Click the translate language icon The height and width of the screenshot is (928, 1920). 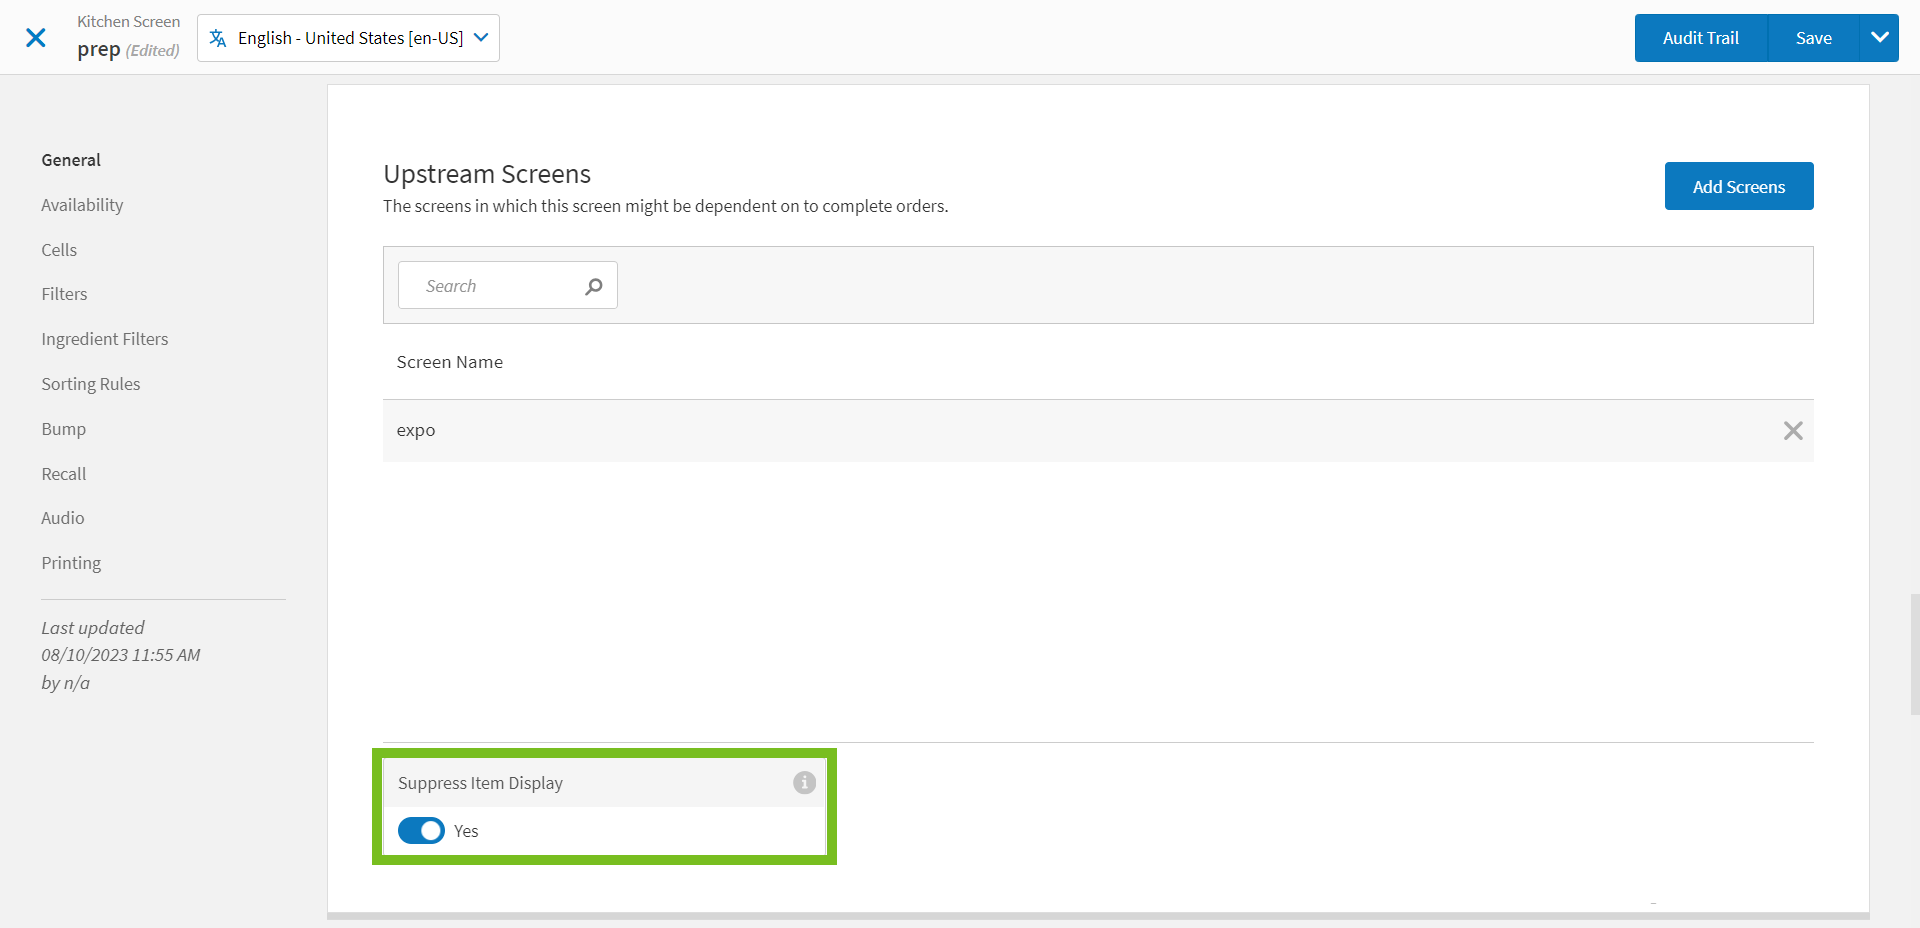pos(218,38)
